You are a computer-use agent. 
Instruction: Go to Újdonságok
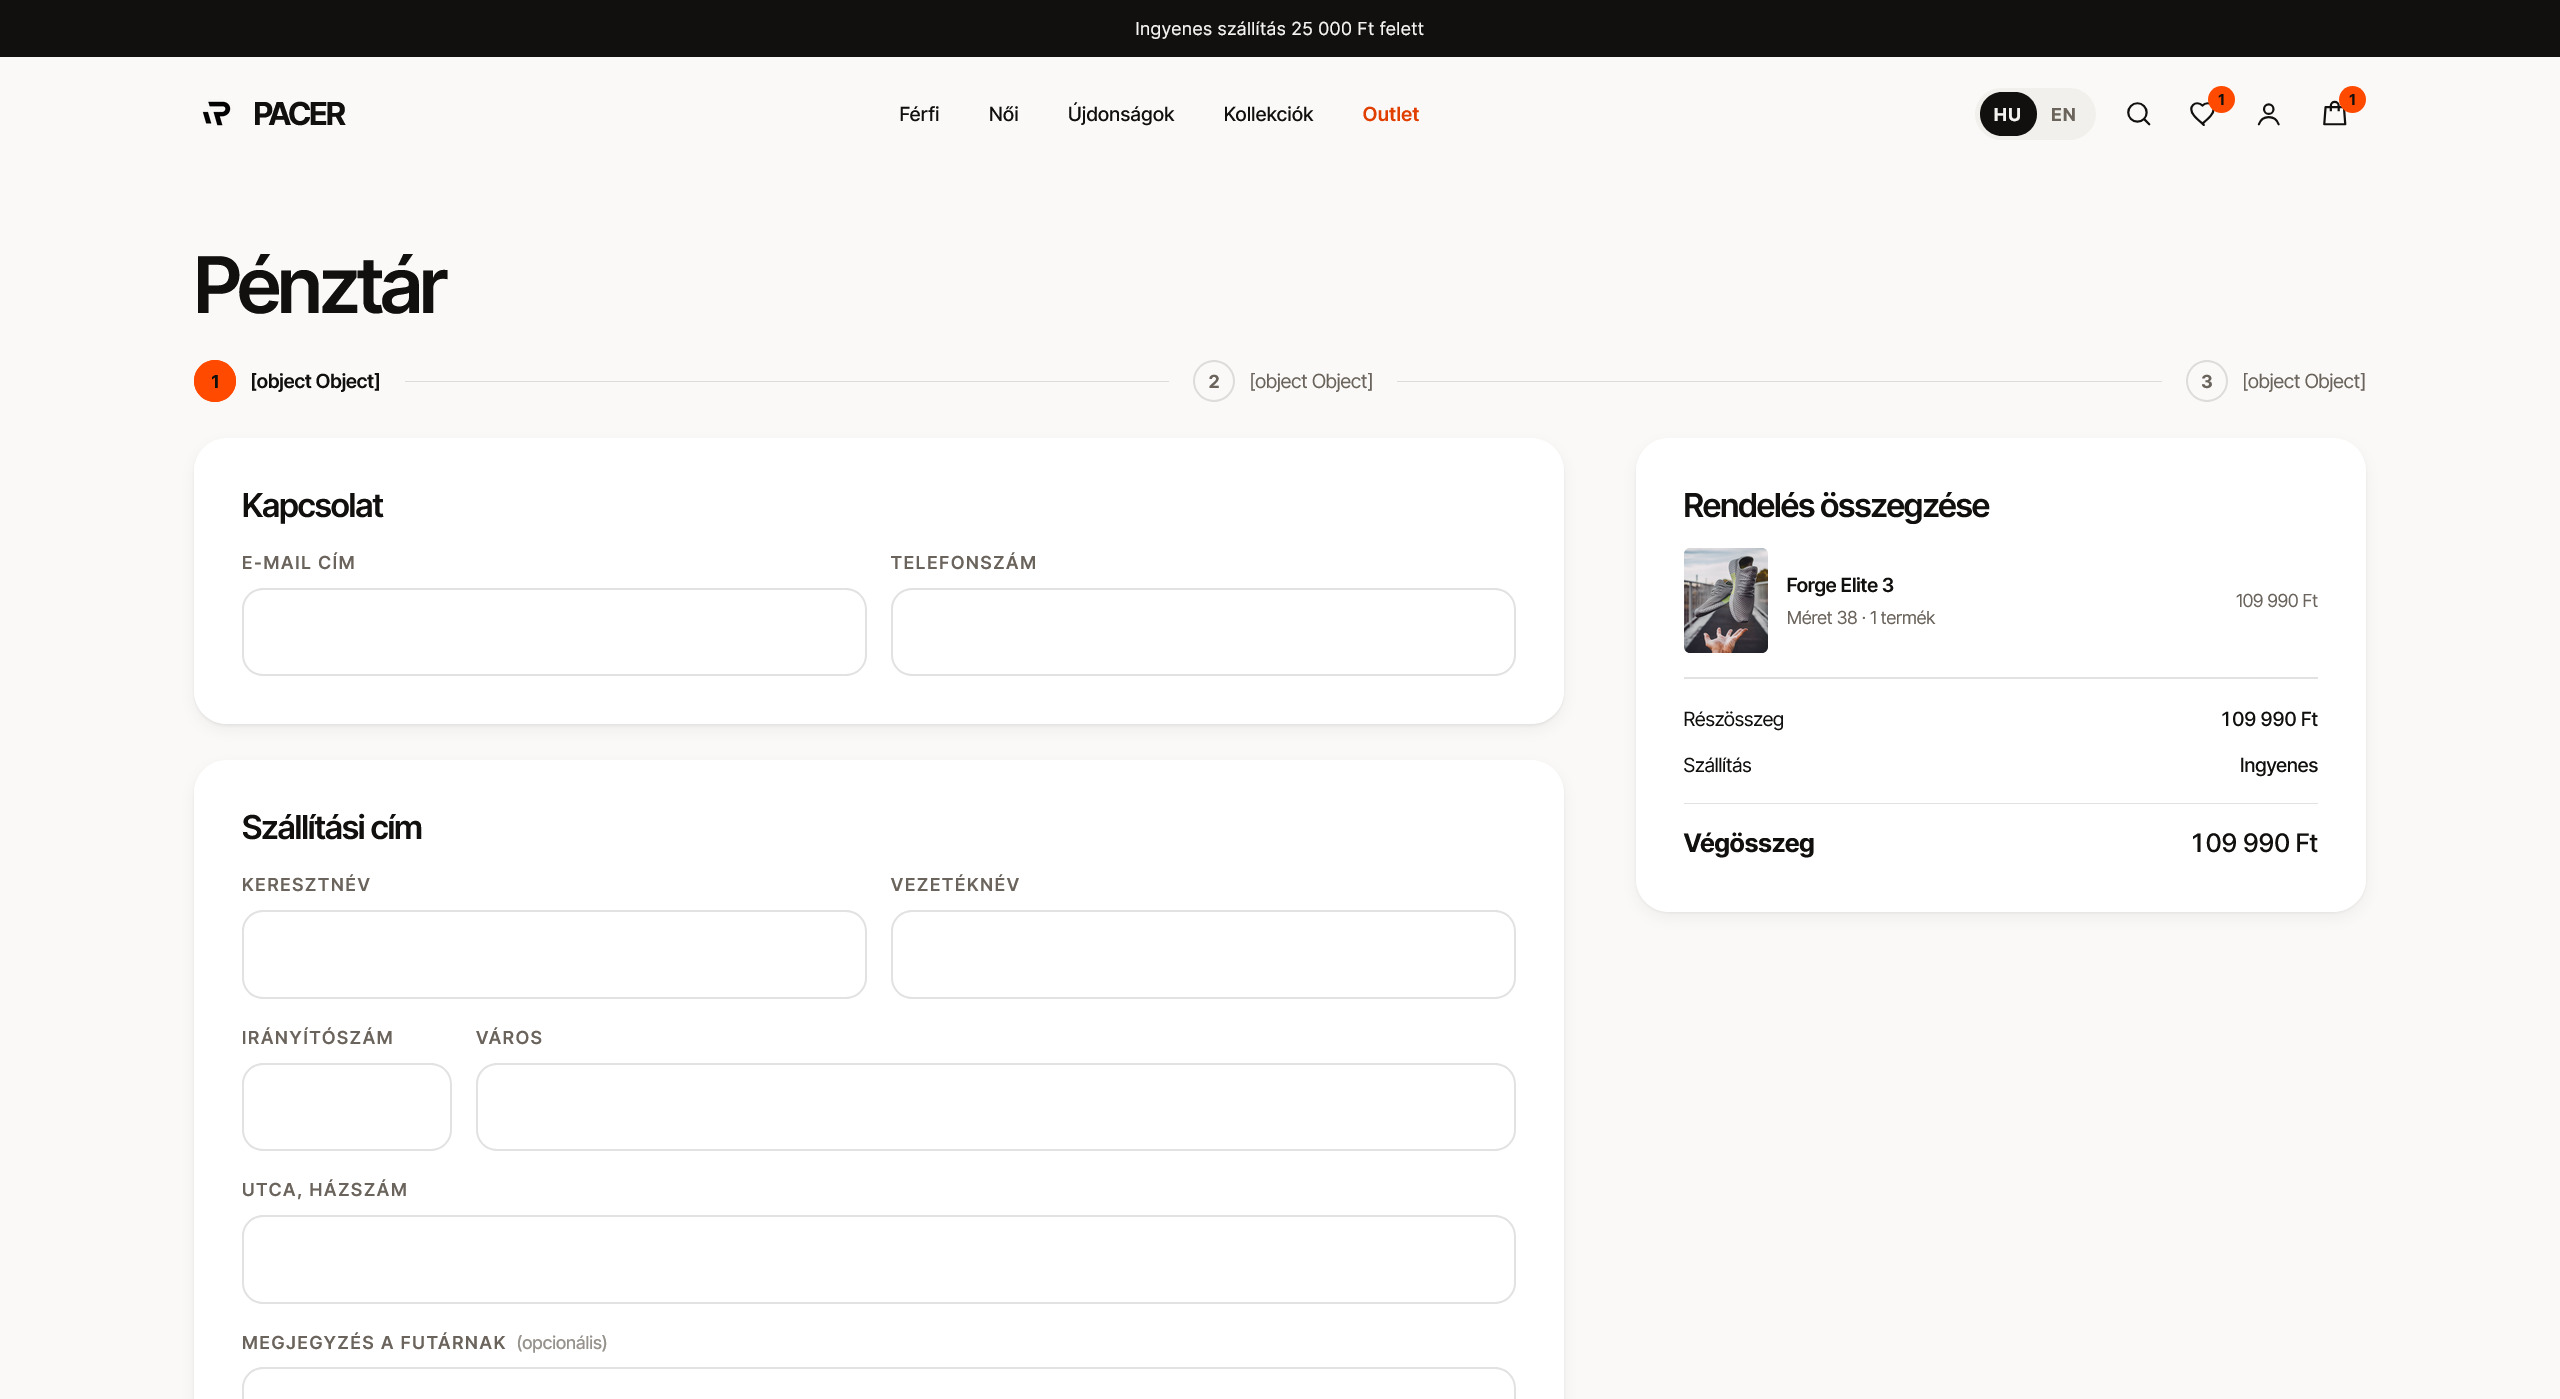click(x=1120, y=114)
